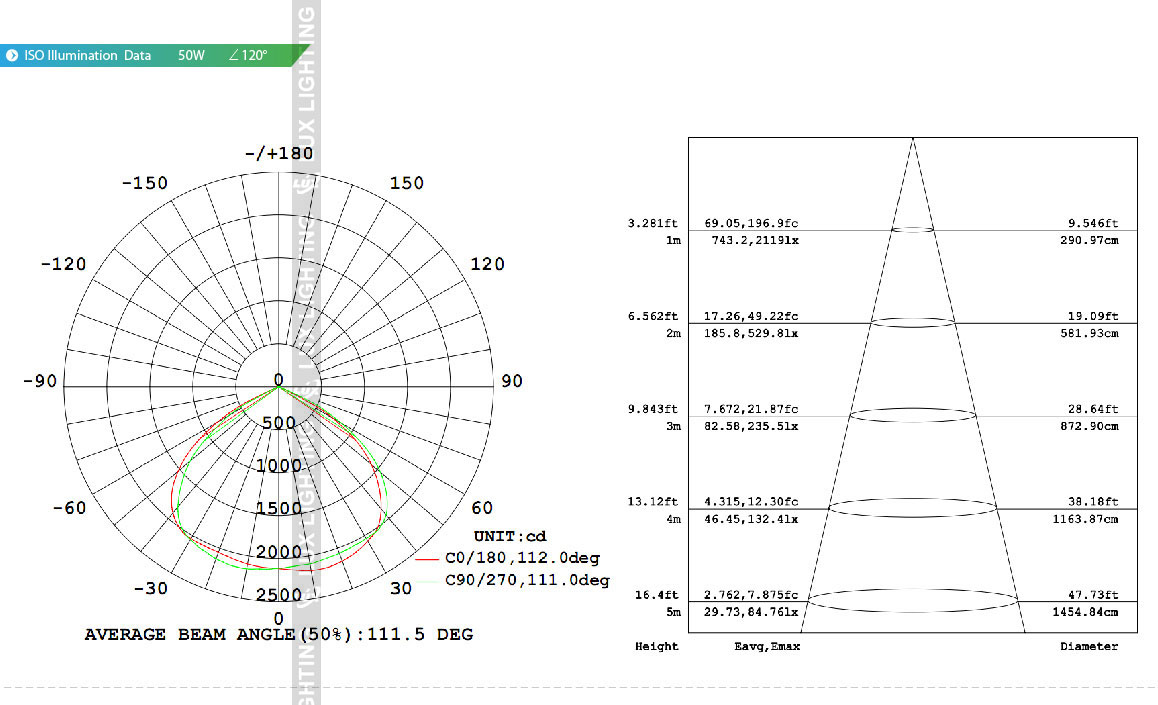
Task: Click the 38.18ft diameter value
Action: tap(1093, 502)
